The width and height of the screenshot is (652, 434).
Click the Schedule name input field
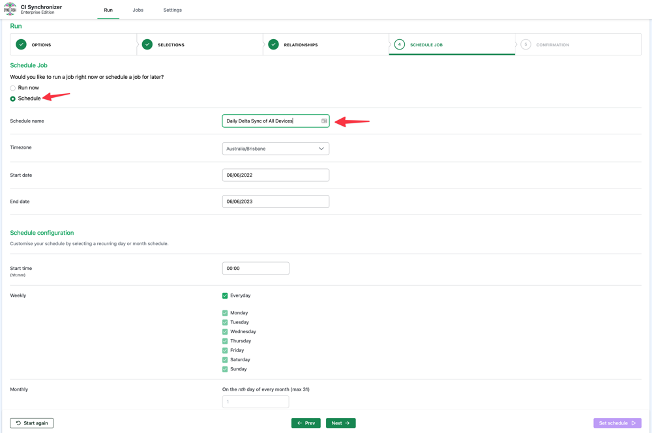(x=276, y=121)
